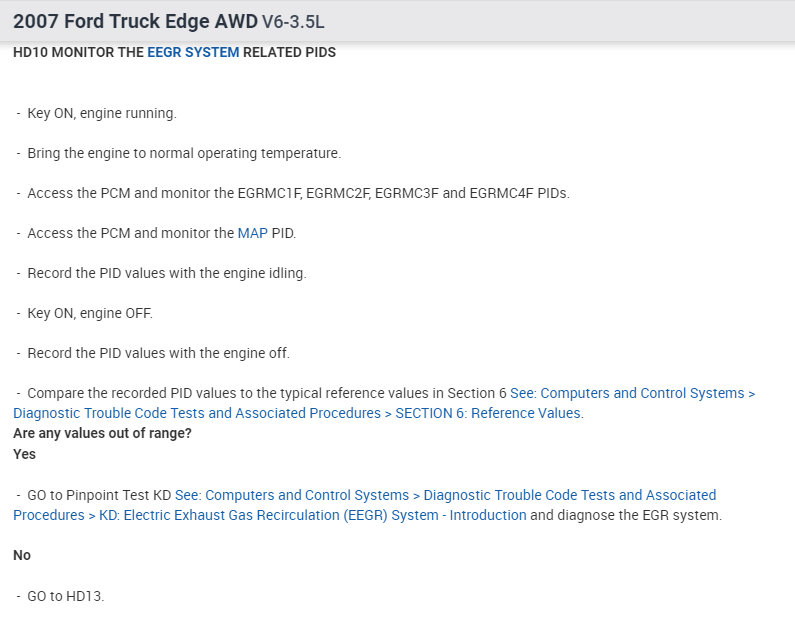Screen dimensions: 795x642
Task: Click the bold 'Yes' answer label
Action: [x=24, y=454]
